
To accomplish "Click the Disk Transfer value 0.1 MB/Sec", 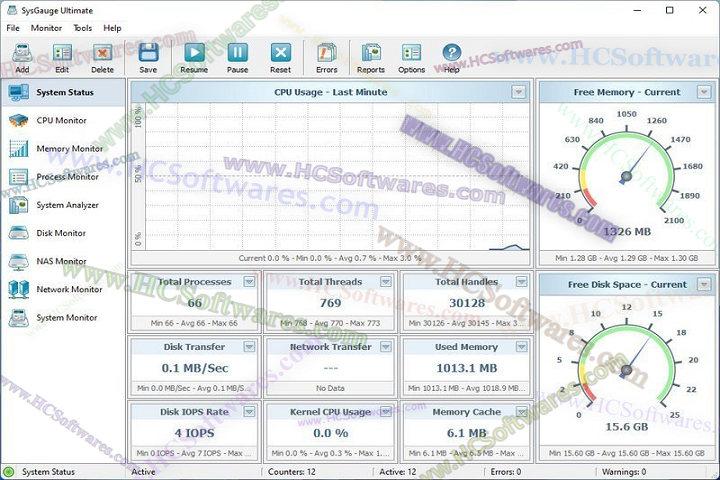I will [195, 368].
